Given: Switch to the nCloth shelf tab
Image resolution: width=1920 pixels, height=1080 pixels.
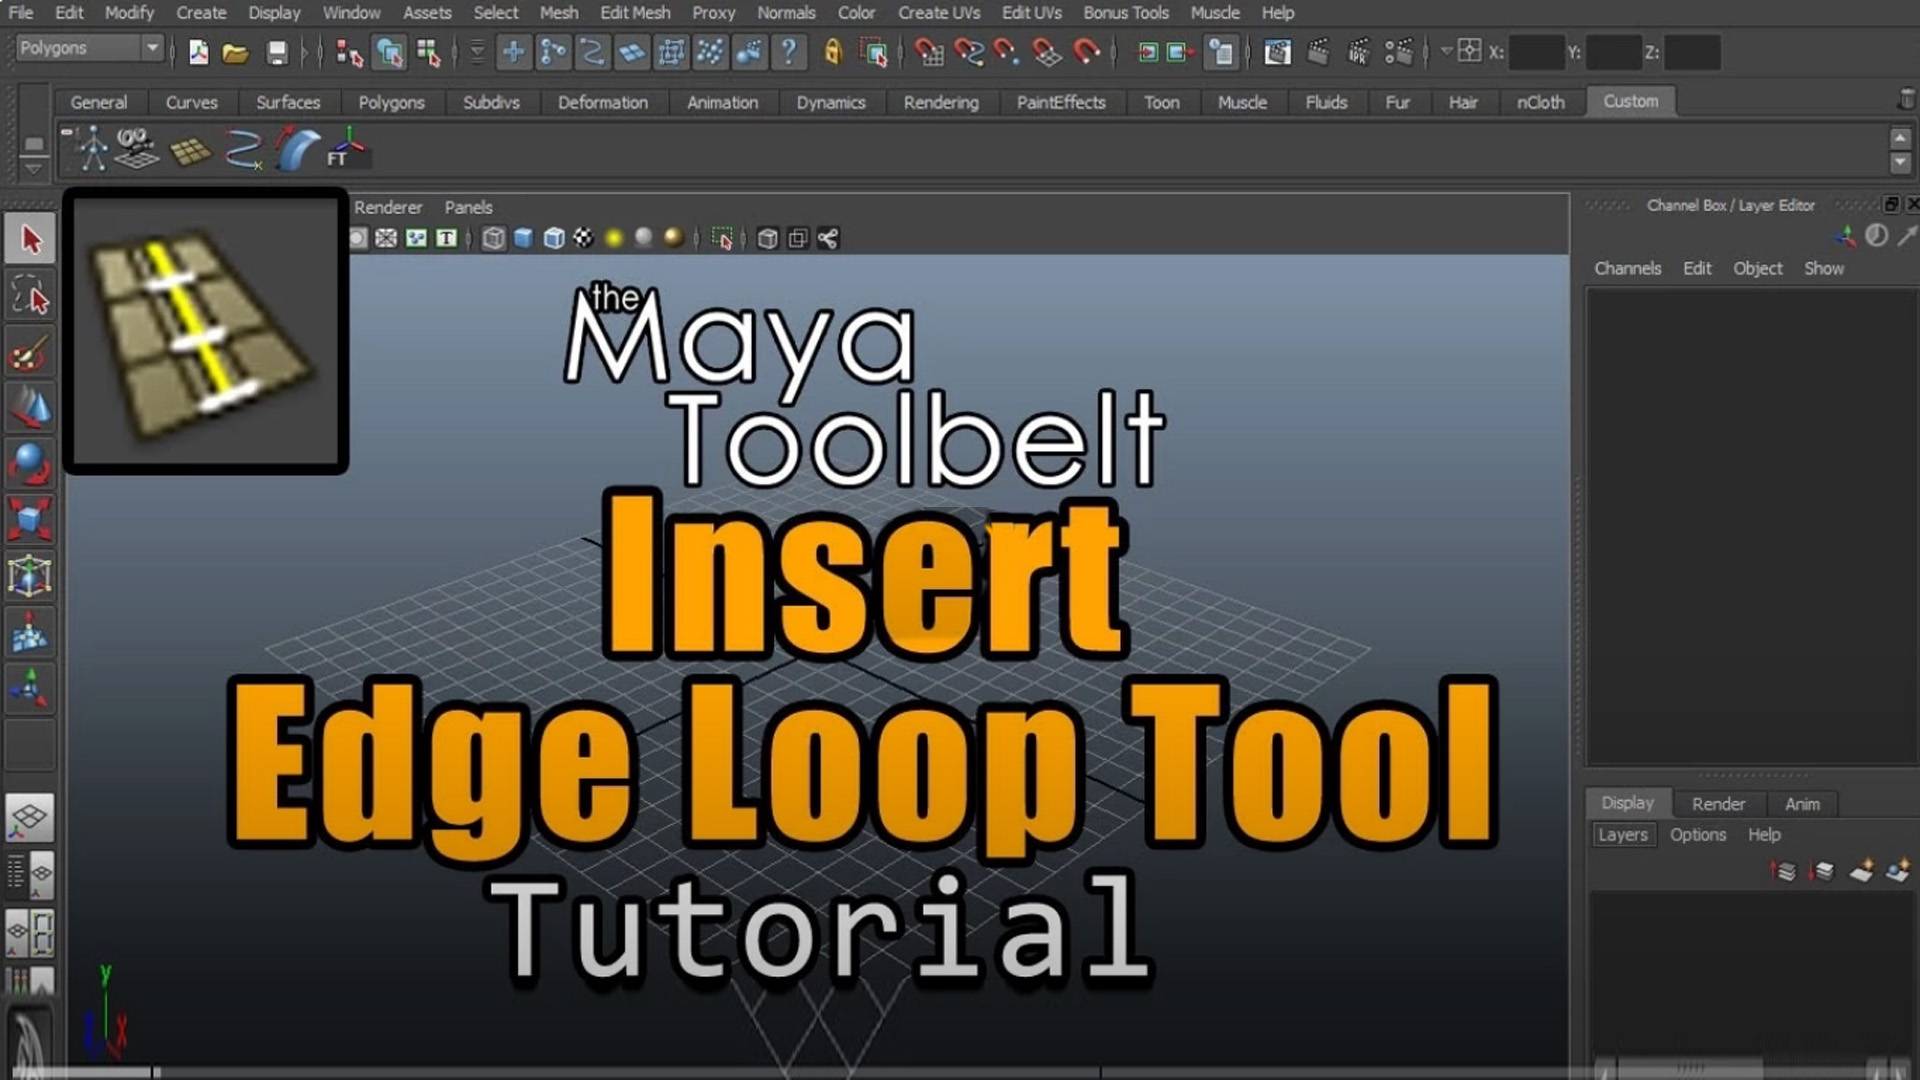Looking at the screenshot, I should coord(1540,102).
